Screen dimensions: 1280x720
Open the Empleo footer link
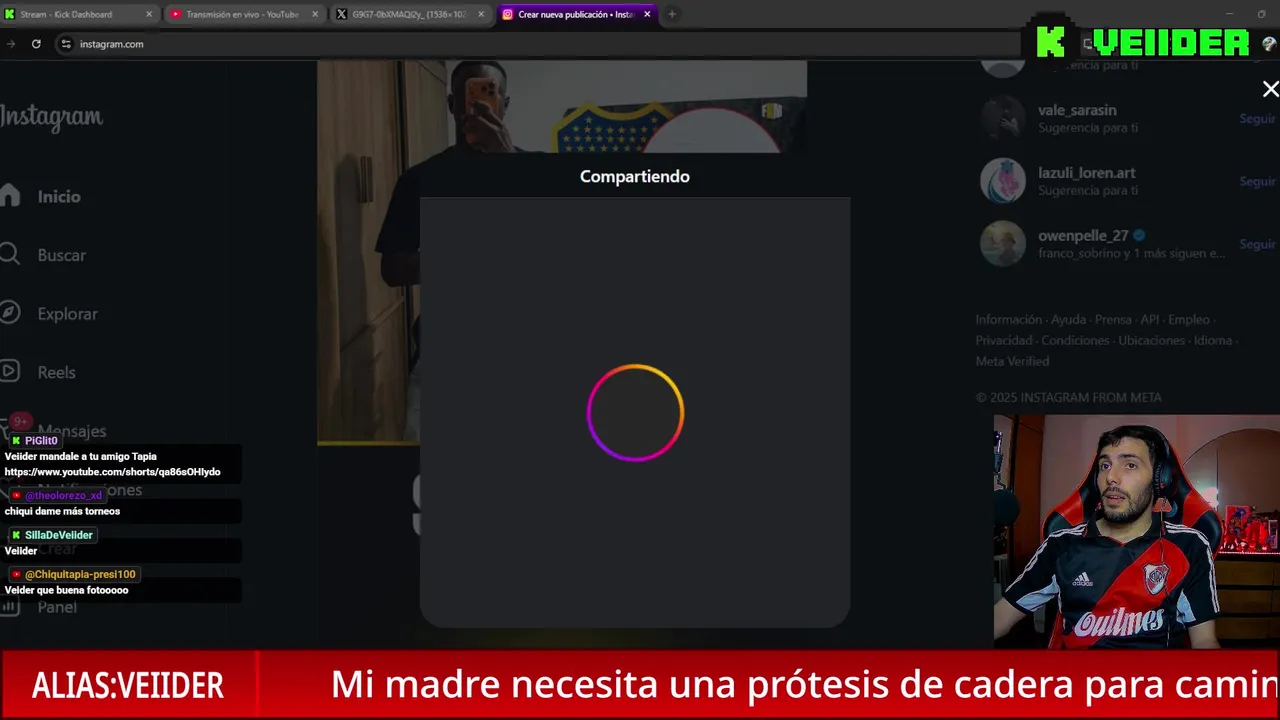(1189, 320)
